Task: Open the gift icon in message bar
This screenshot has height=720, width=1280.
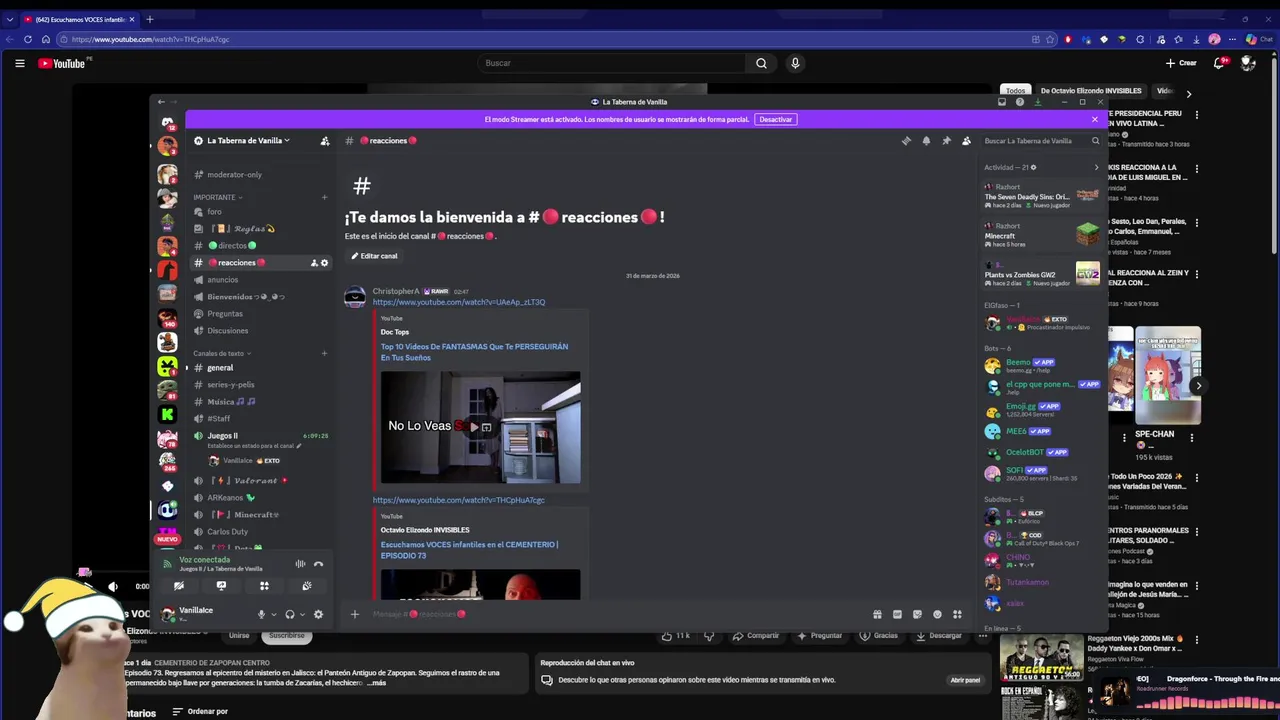Action: [x=877, y=614]
